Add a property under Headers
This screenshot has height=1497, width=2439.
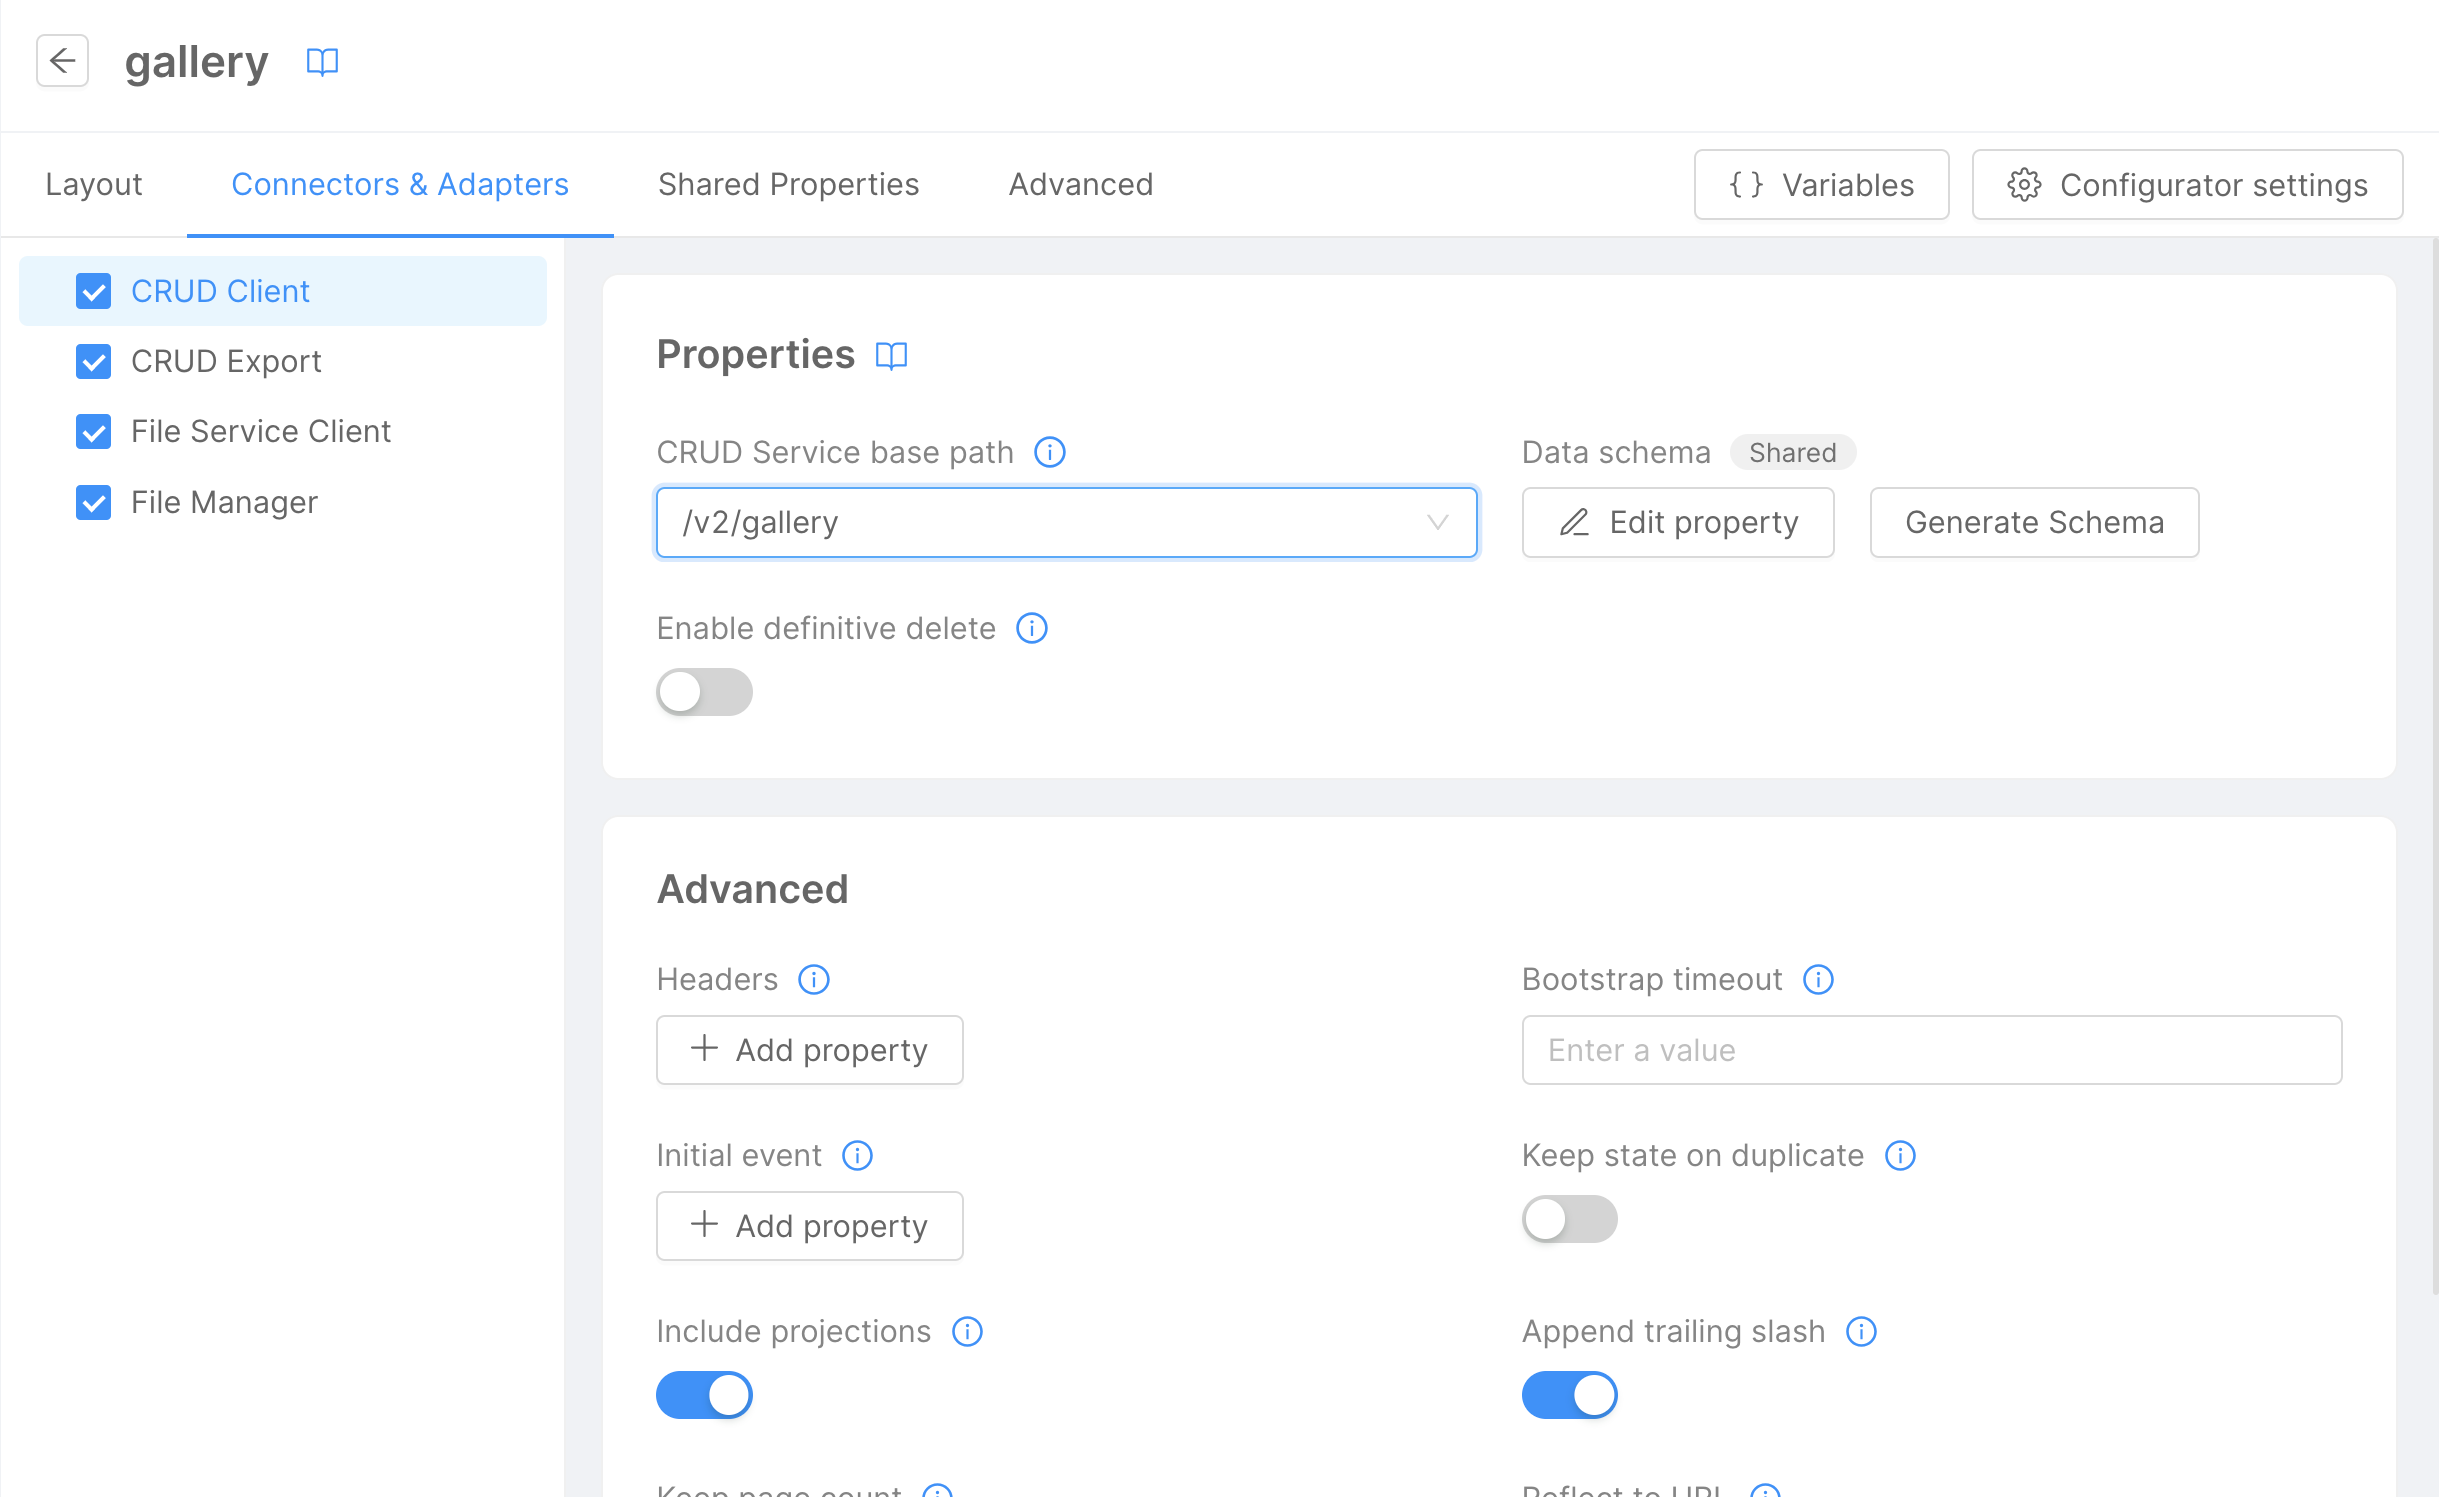coord(809,1049)
